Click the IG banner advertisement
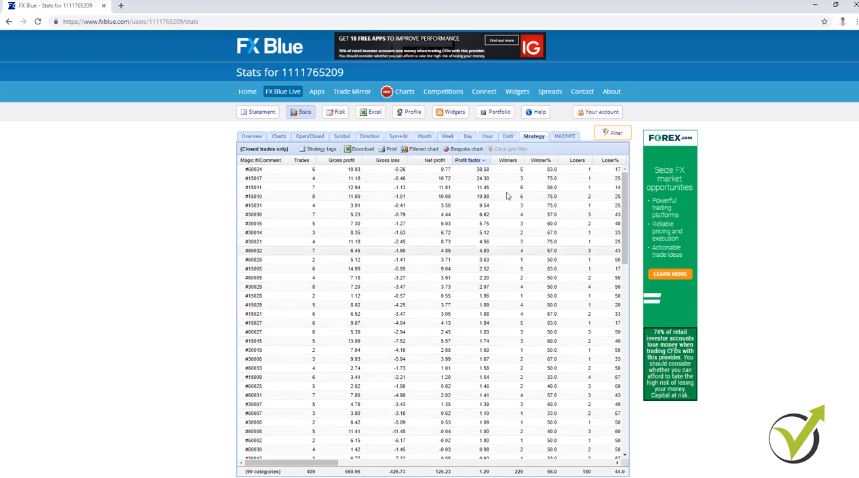The width and height of the screenshot is (859, 478). [440, 46]
